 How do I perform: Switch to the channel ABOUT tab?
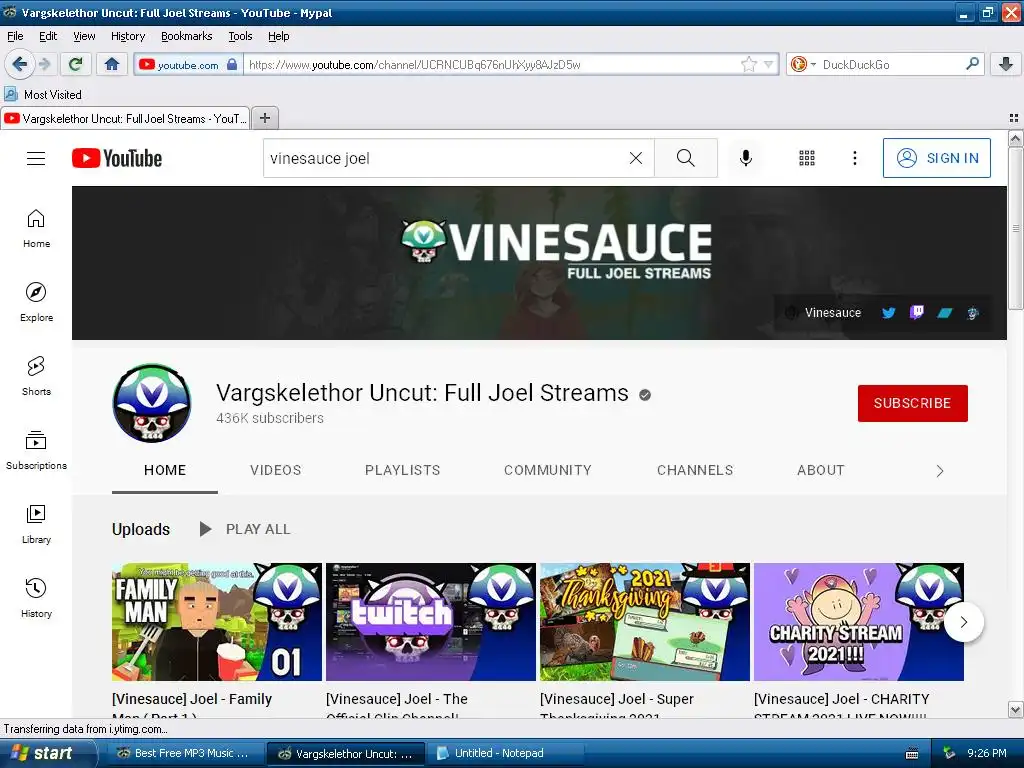click(x=820, y=470)
